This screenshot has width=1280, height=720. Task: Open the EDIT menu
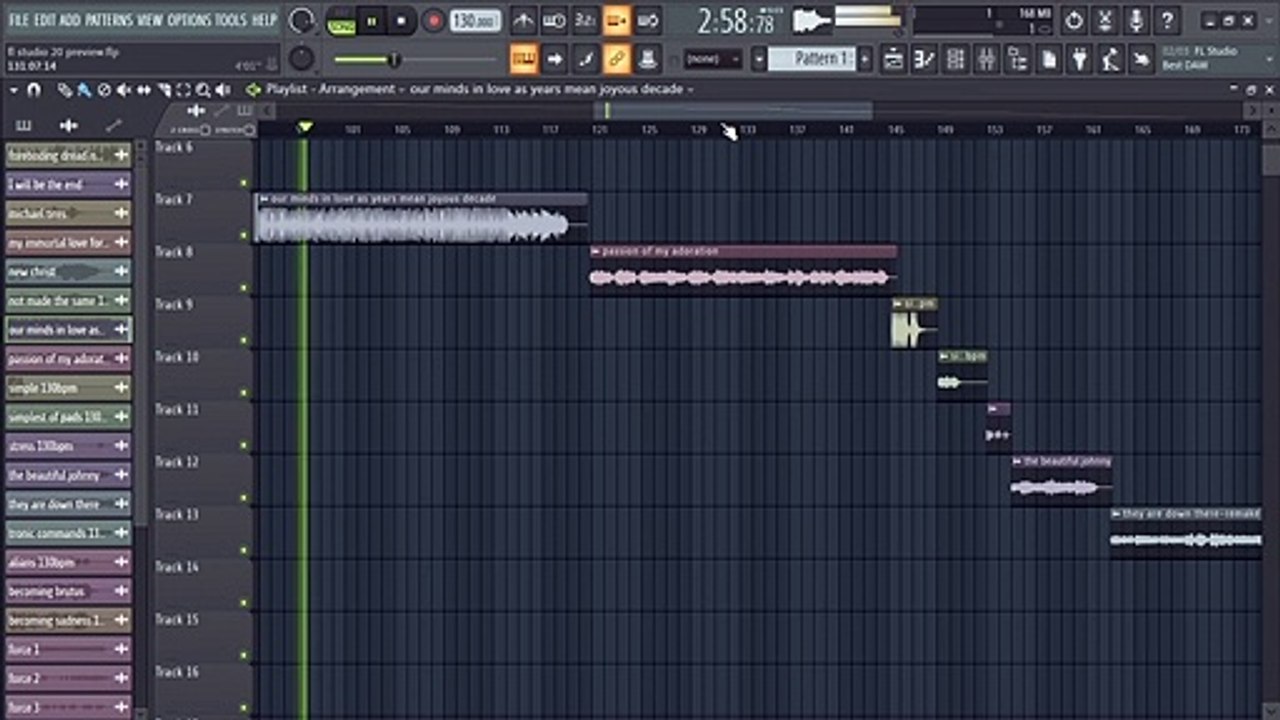[44, 20]
